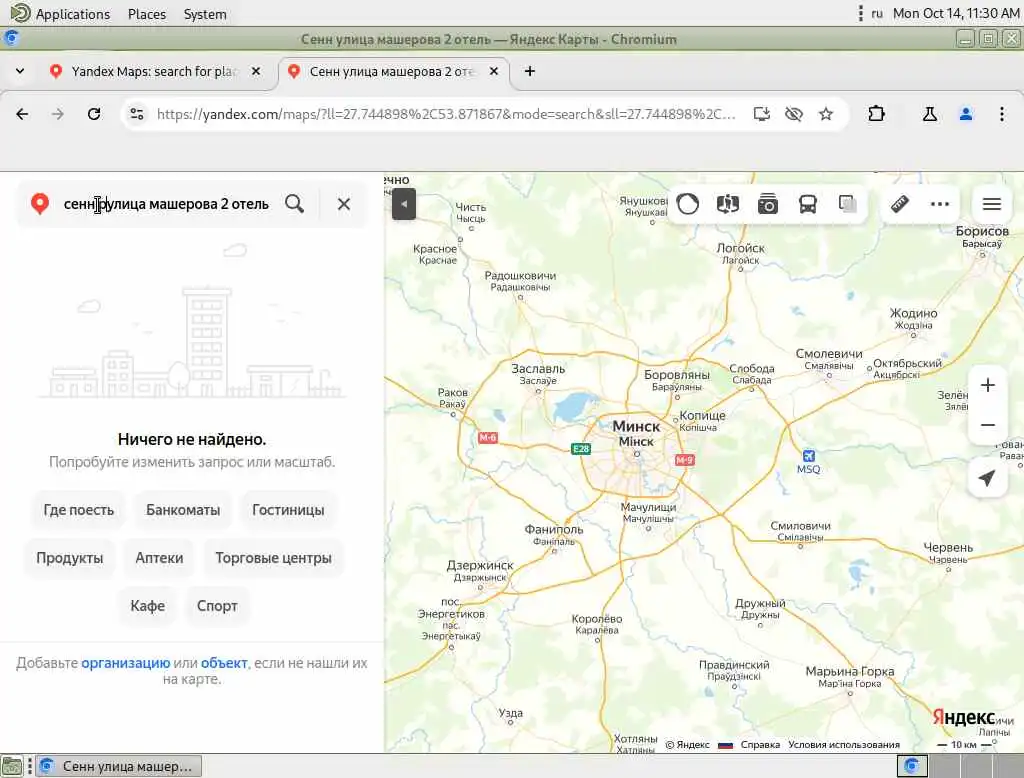The width and height of the screenshot is (1024, 778).
Task: Open site information icon in address bar
Action: [137, 114]
